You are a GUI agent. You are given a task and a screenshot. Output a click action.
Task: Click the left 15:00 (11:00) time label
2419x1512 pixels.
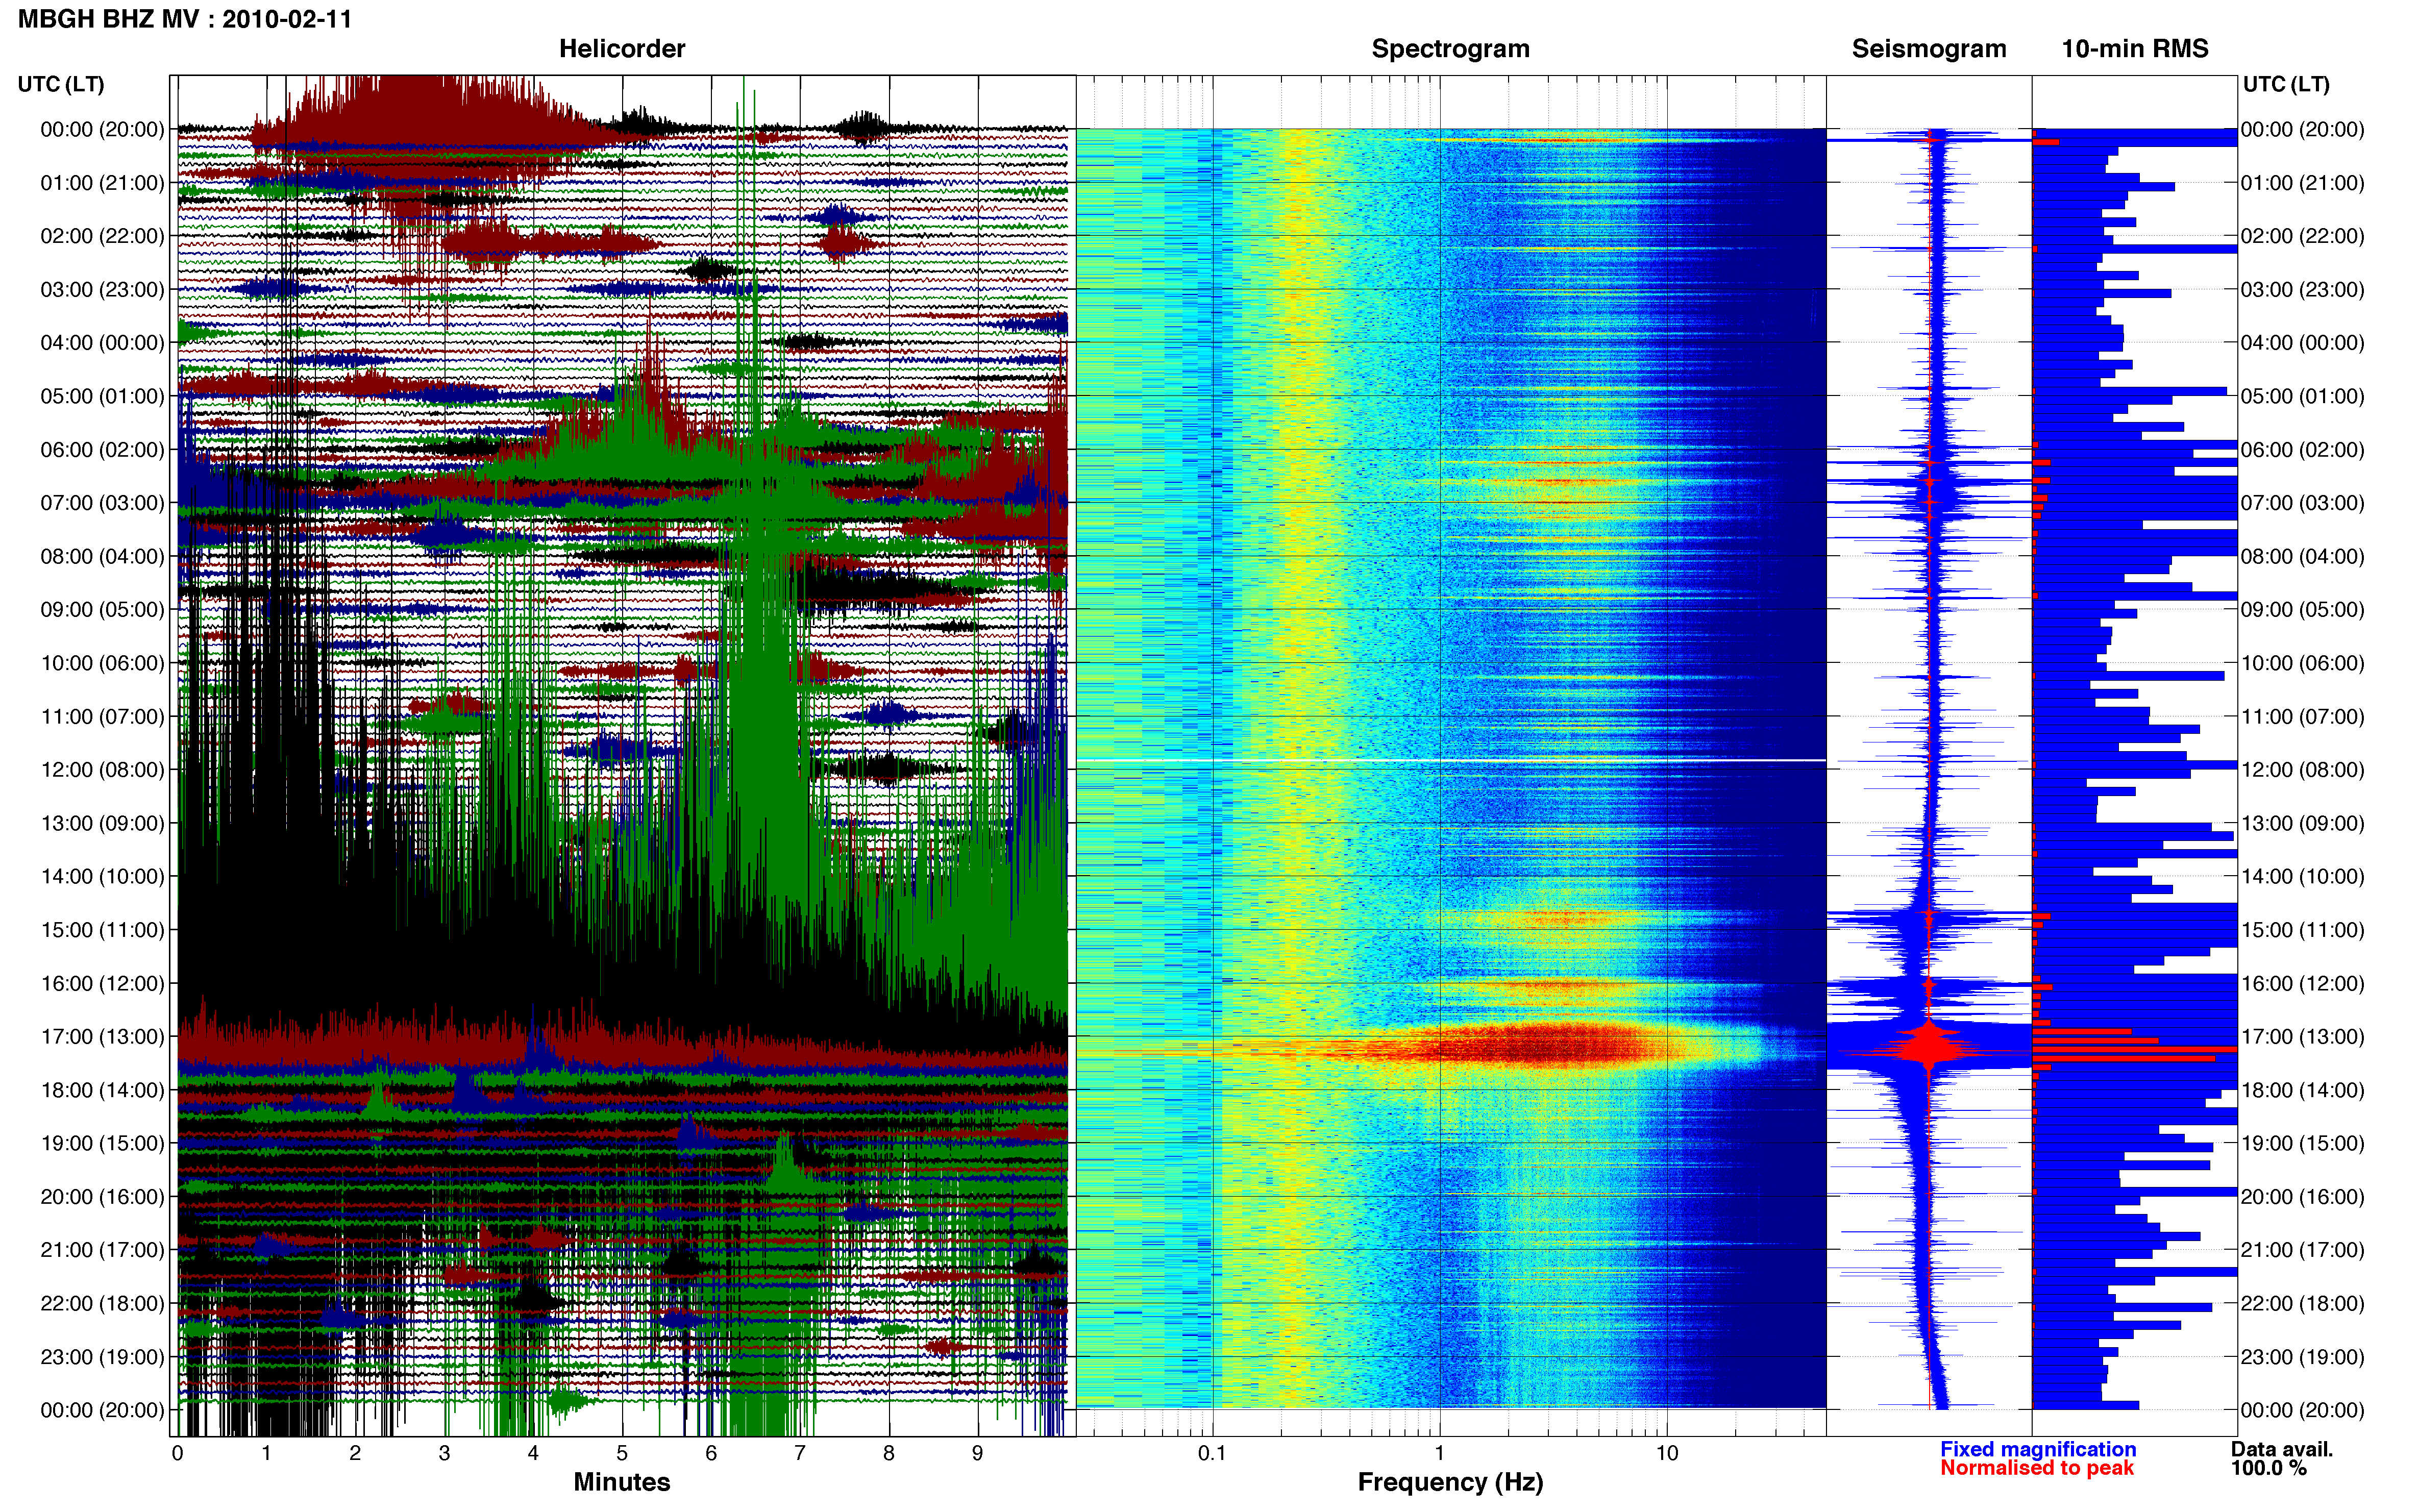click(x=102, y=930)
